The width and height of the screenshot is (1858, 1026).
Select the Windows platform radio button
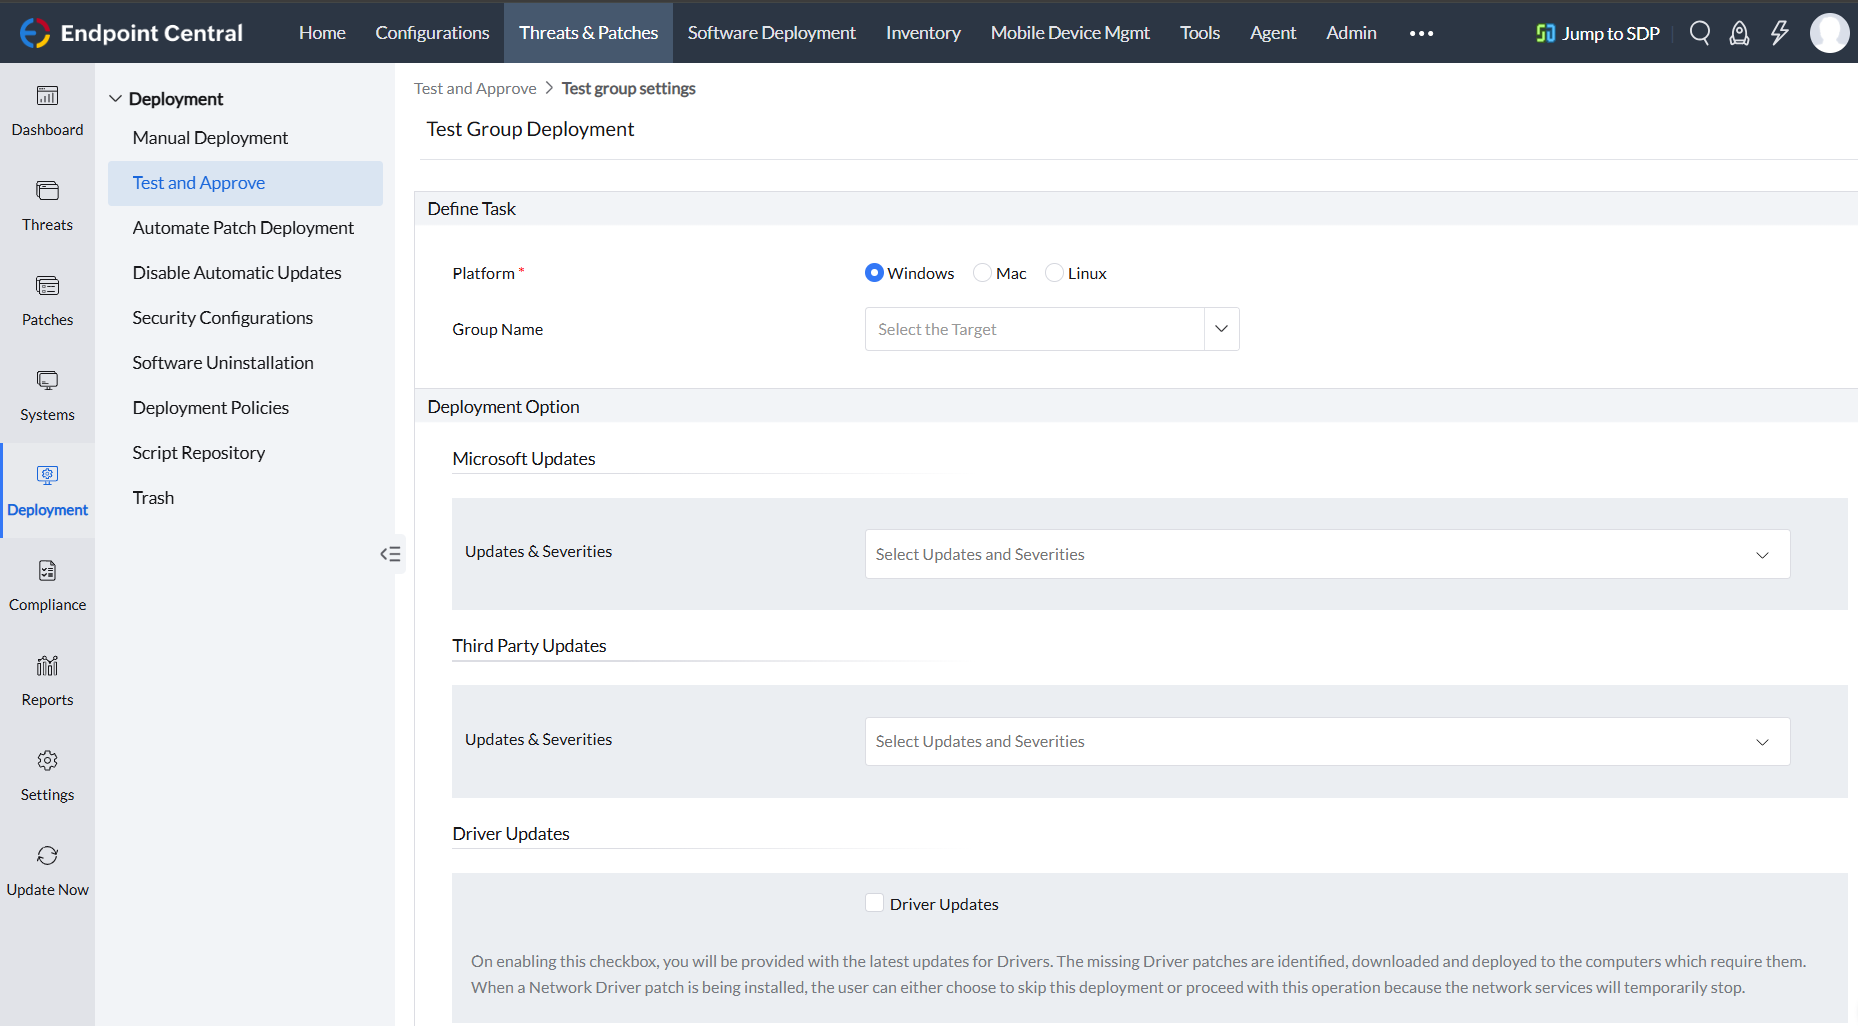[874, 273]
